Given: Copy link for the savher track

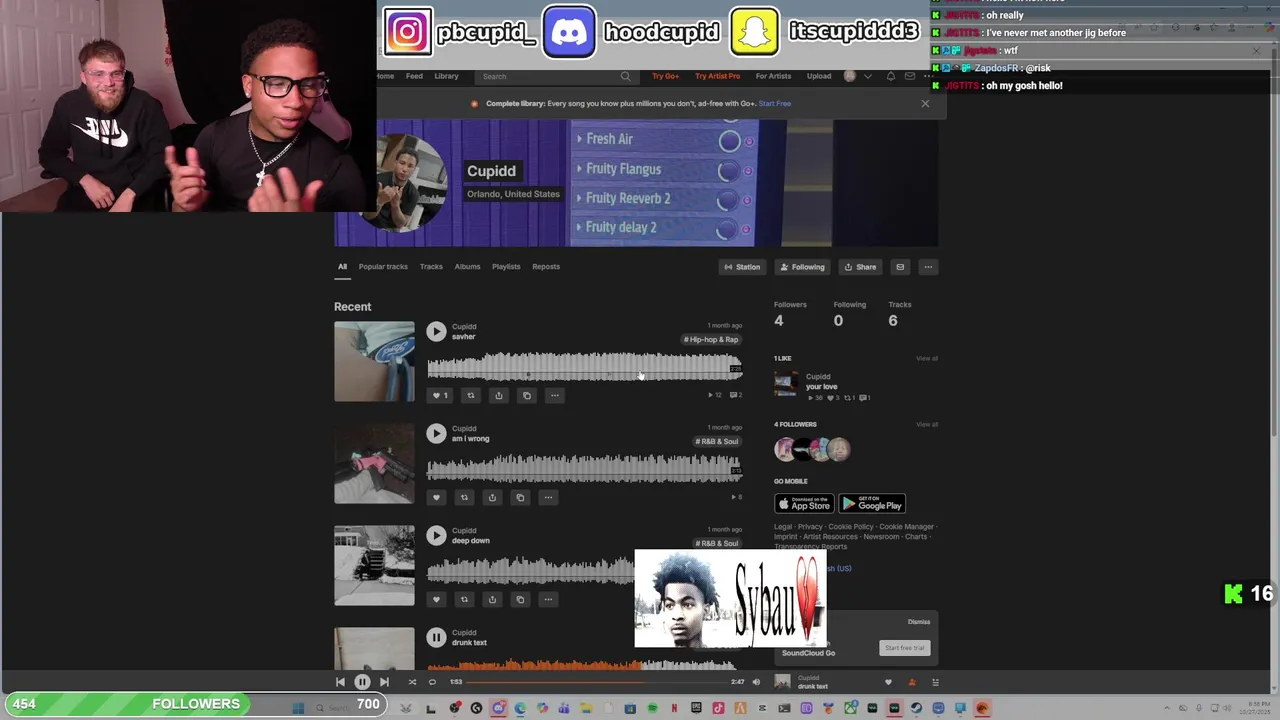Looking at the screenshot, I should [527, 395].
